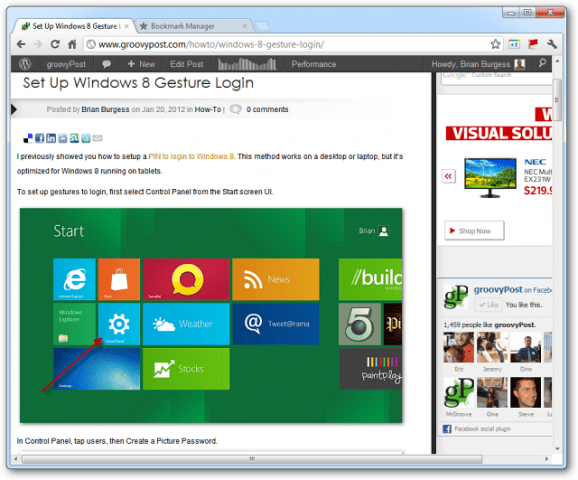578x480 pixels.
Task: Open Eric's Facebook profile photo
Action: pos(459,347)
